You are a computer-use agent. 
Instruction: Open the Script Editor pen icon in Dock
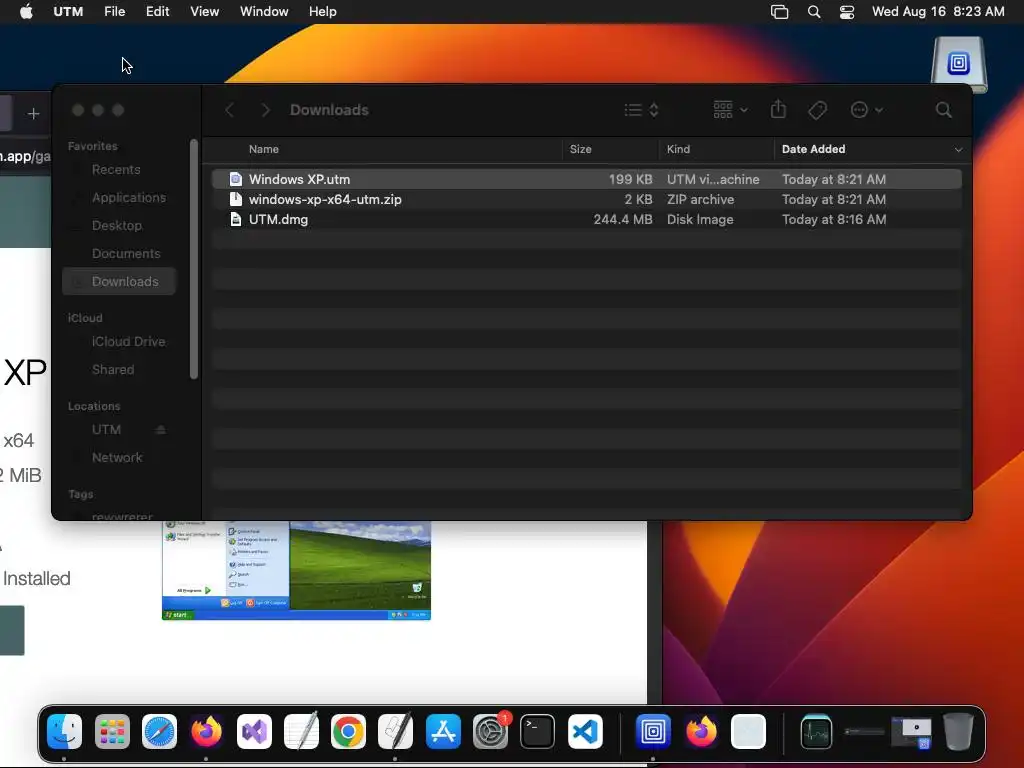(396, 731)
